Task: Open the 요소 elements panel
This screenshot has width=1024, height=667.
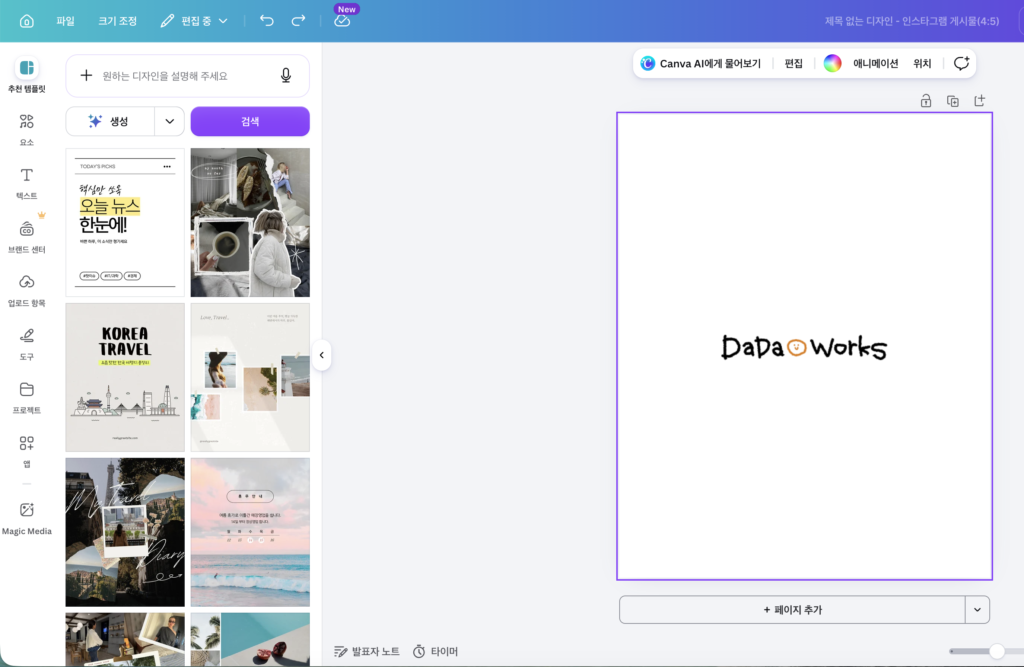Action: (x=26, y=129)
